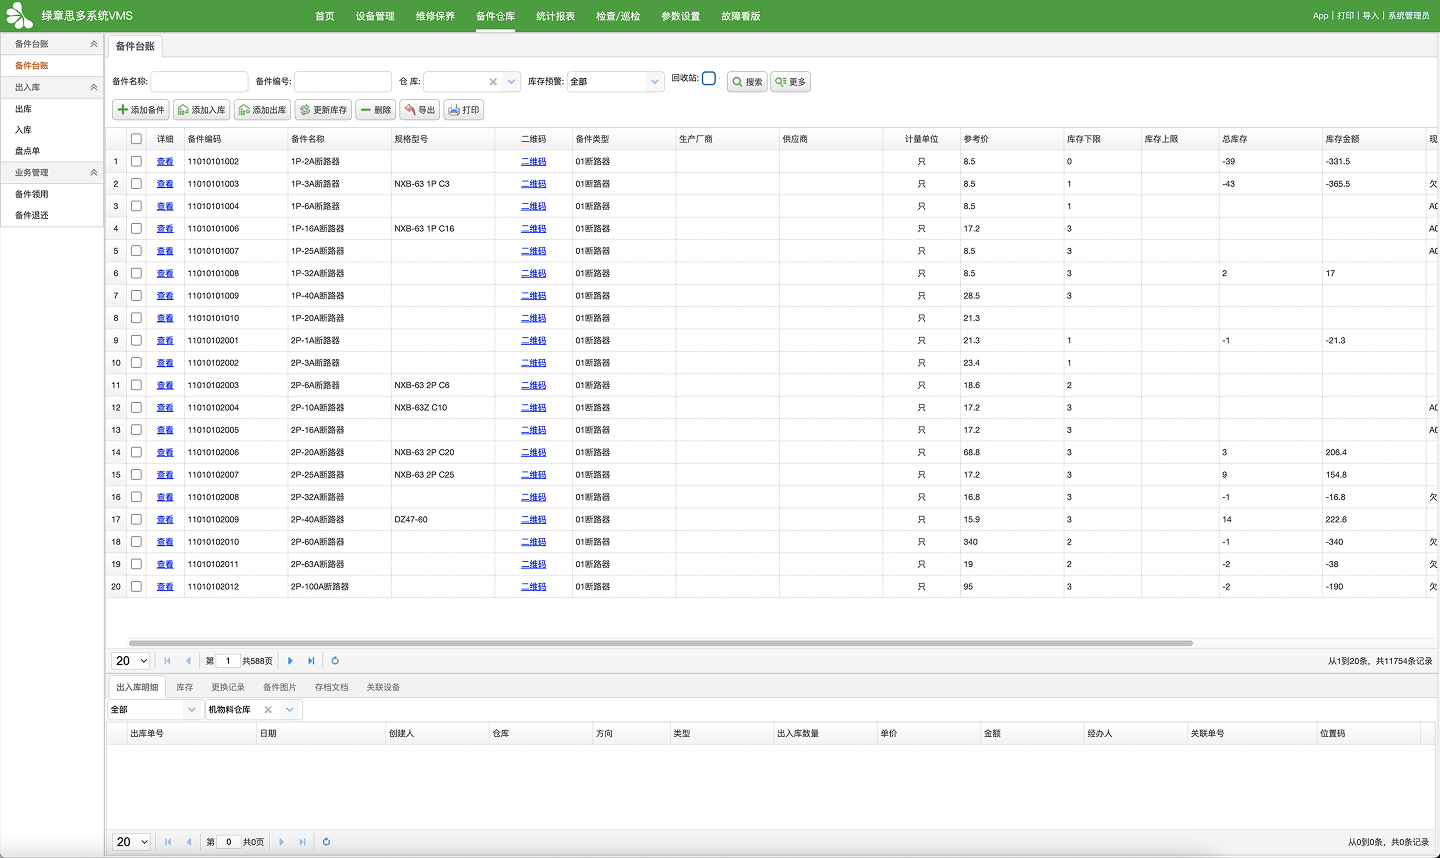Click 二维码 link for 1P-32A断路器 row

click(534, 274)
